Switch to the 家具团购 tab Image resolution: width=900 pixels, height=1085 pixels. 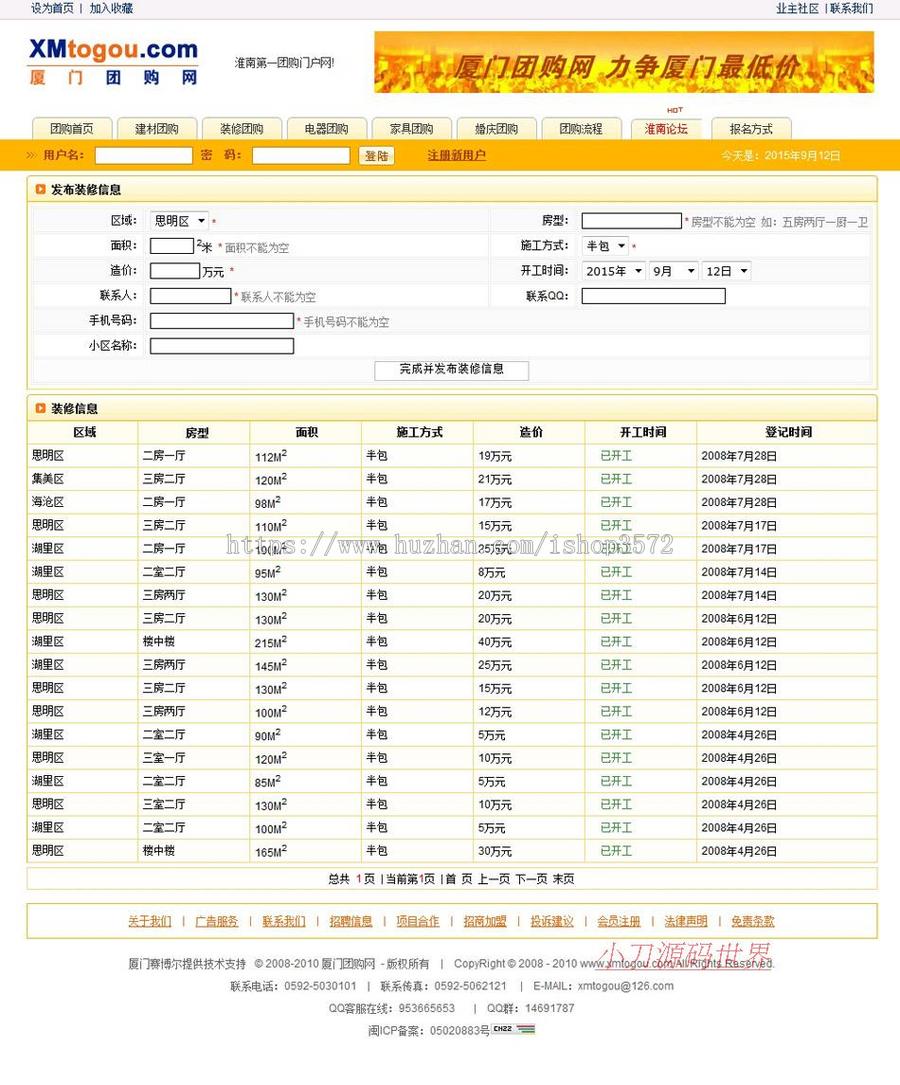point(412,129)
